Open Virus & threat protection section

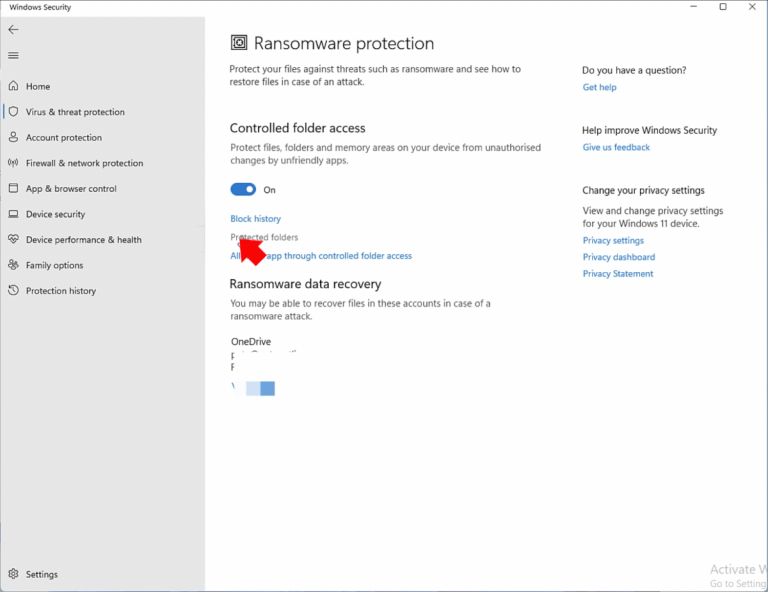[75, 112]
